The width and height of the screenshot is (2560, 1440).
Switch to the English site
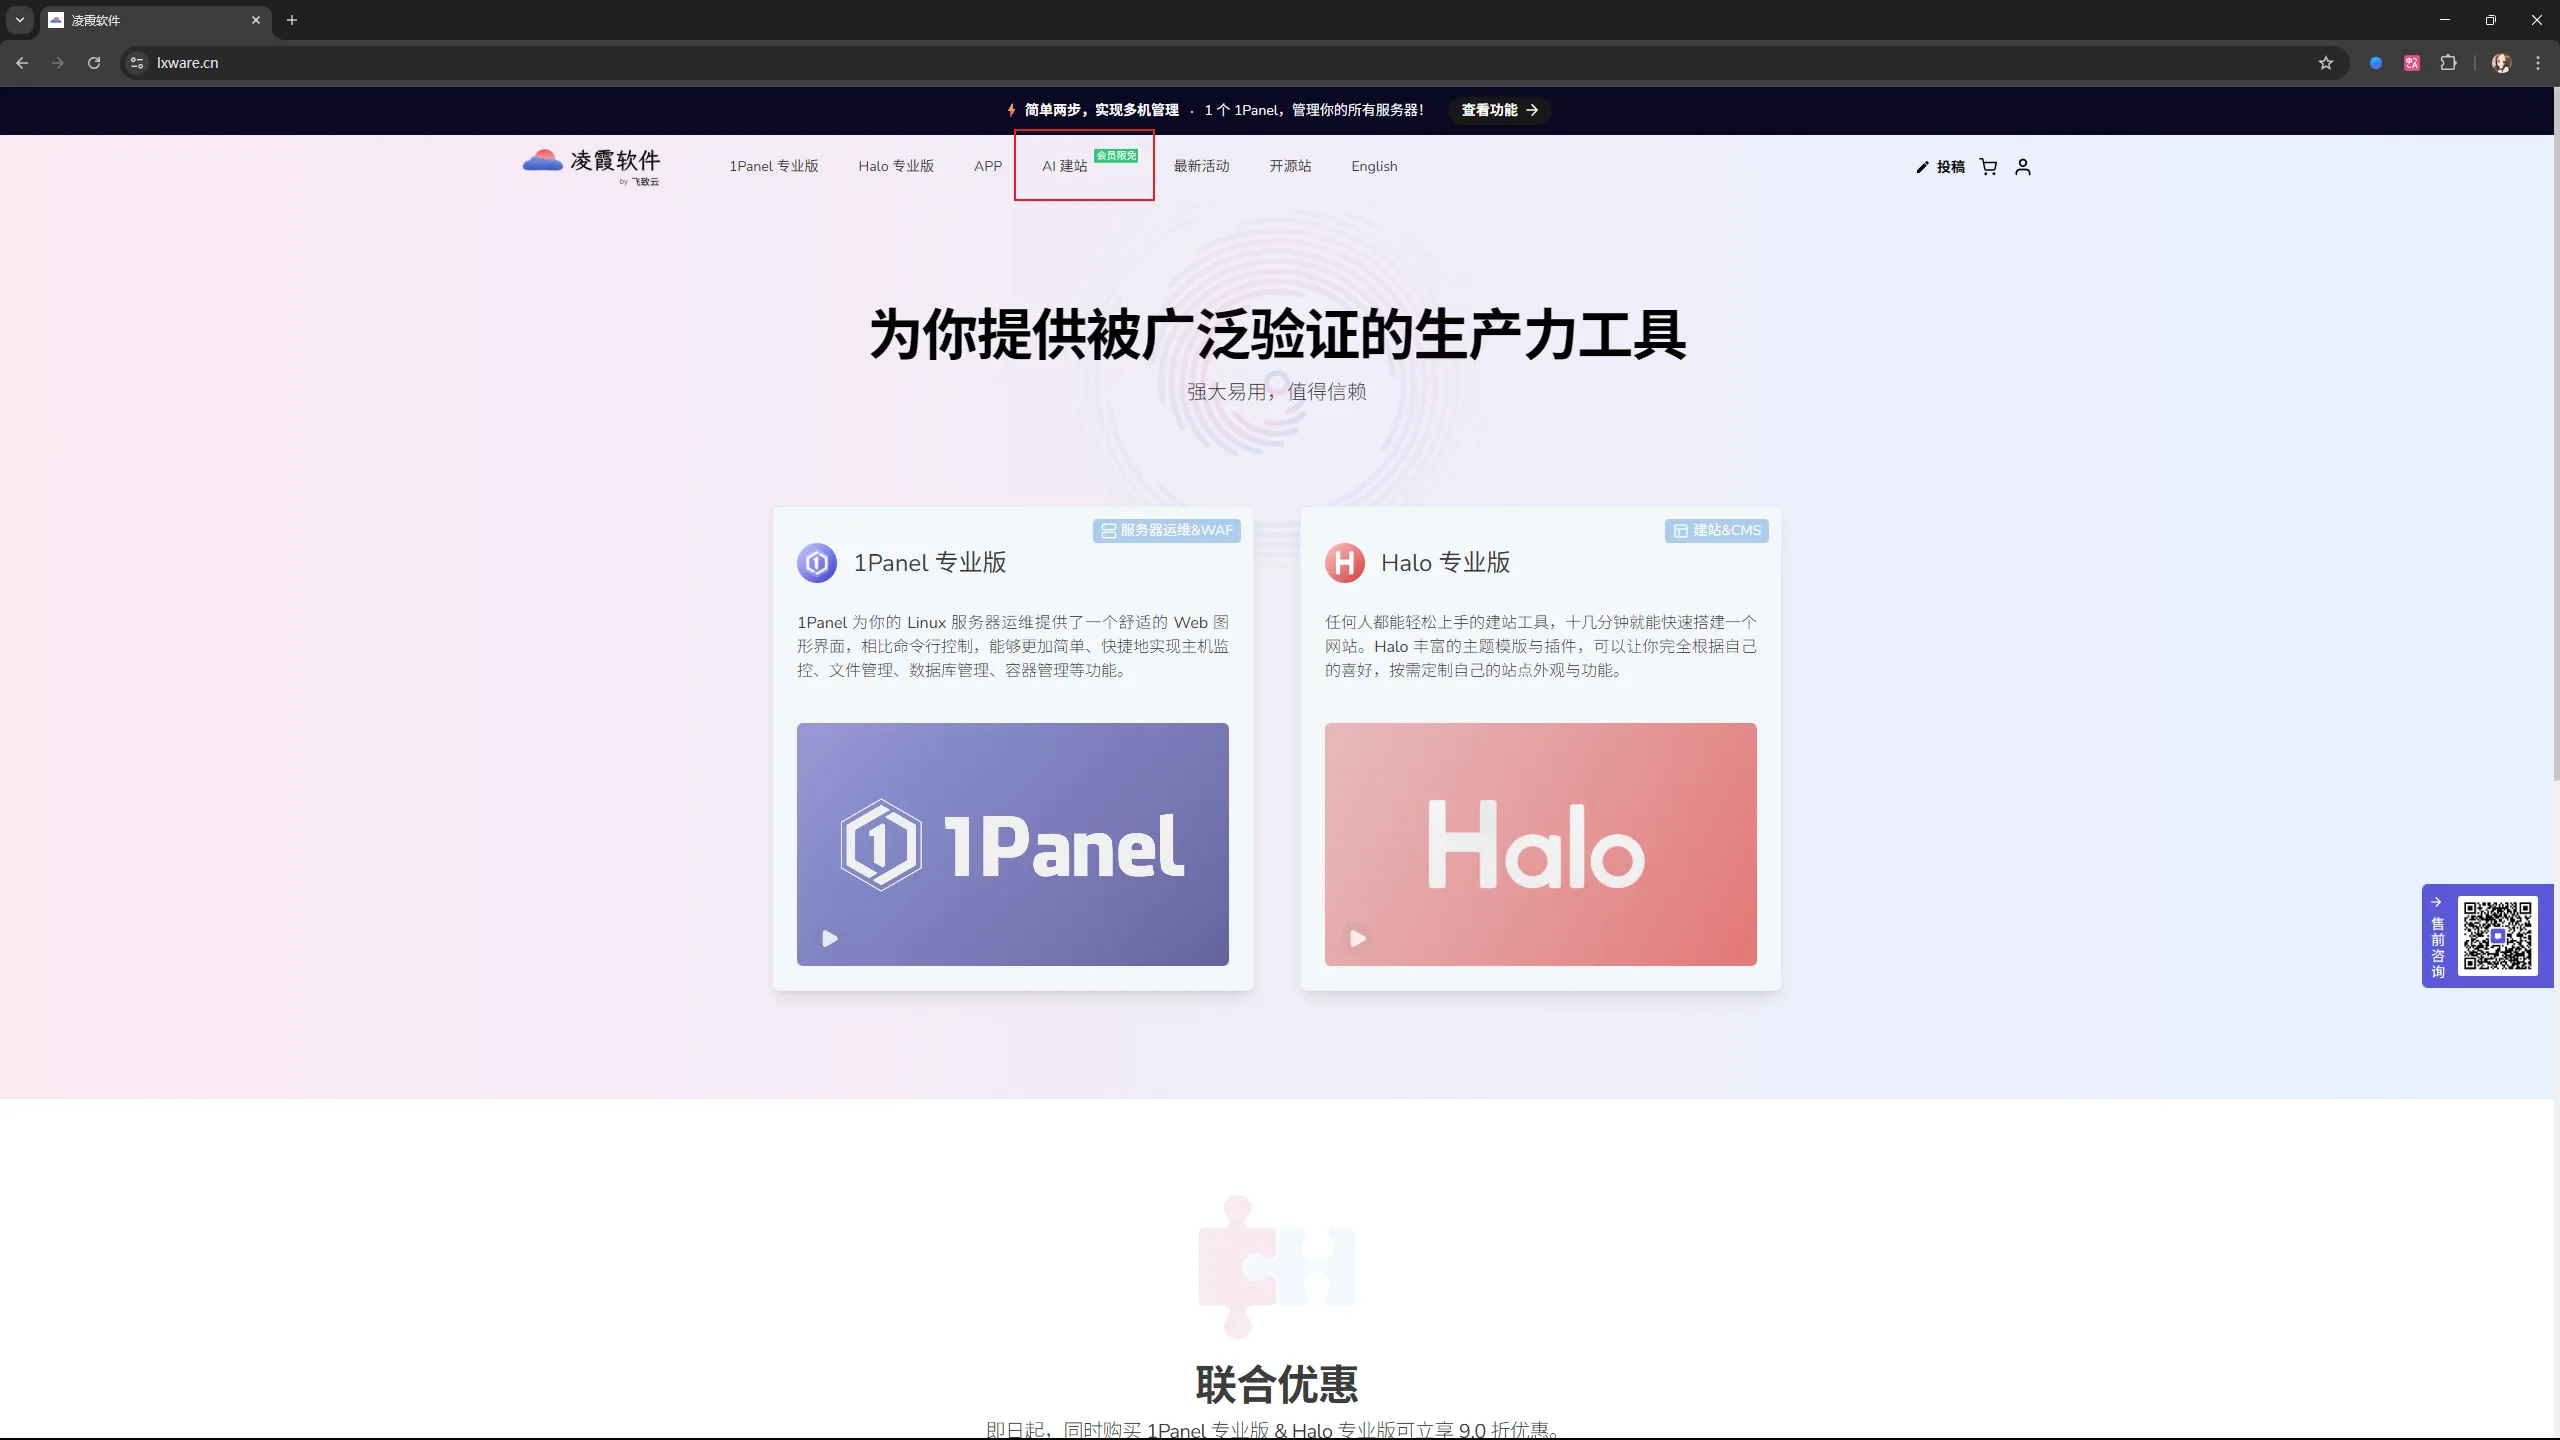[x=1374, y=166]
